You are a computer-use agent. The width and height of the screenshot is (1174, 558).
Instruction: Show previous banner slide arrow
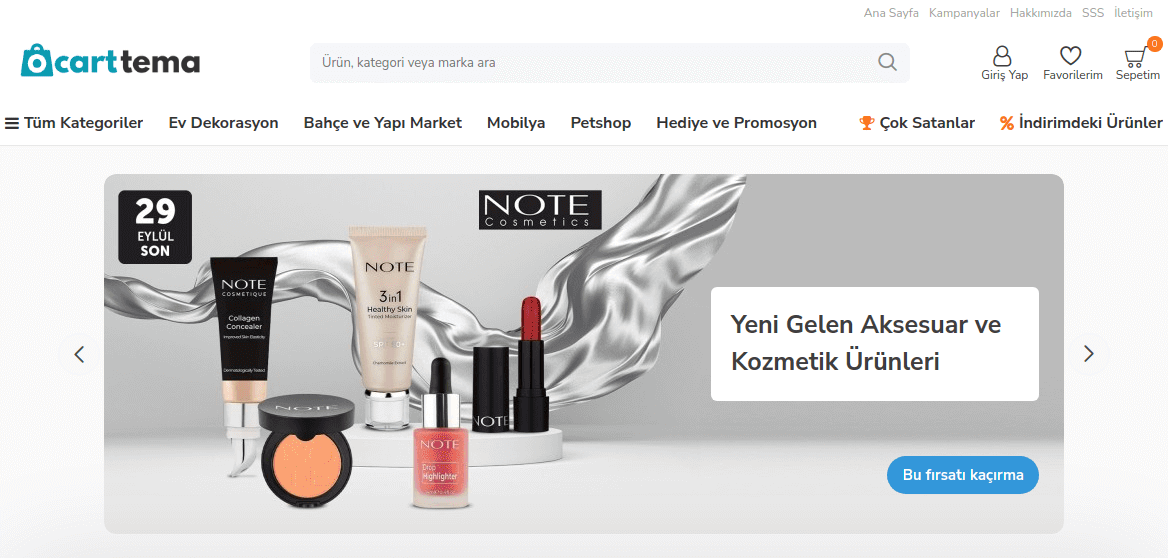pos(79,354)
